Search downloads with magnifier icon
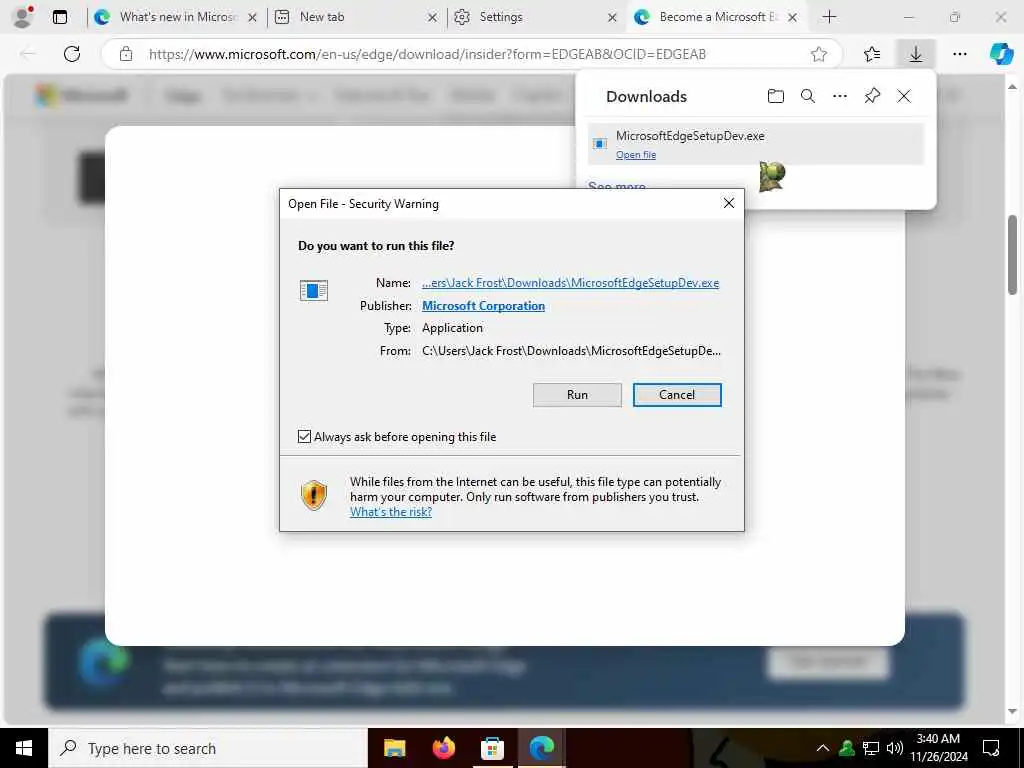The height and width of the screenshot is (768, 1024). pyautogui.click(x=808, y=97)
